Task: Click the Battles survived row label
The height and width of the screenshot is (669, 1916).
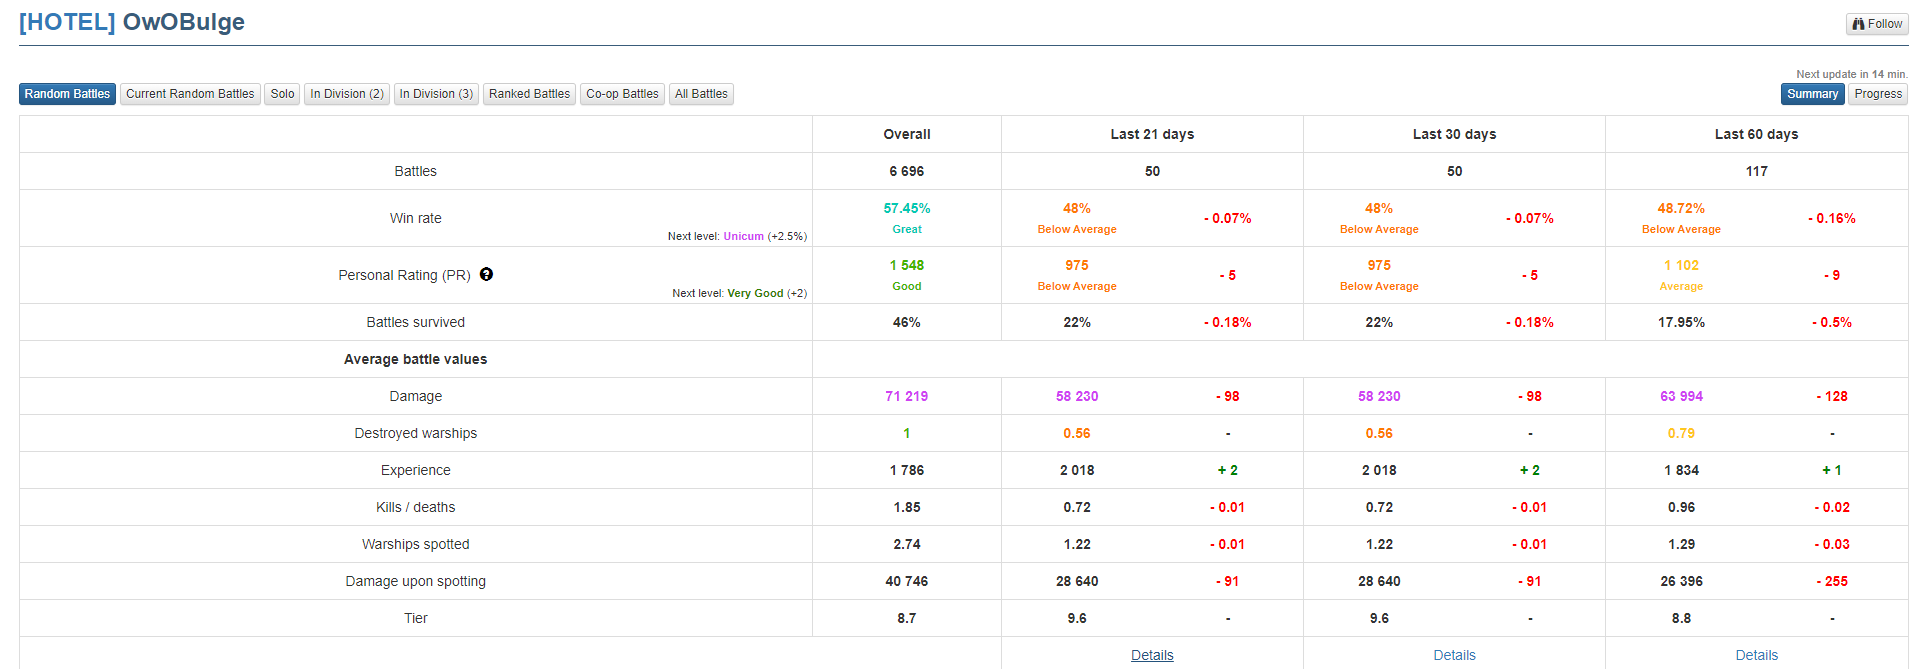Action: tap(415, 322)
